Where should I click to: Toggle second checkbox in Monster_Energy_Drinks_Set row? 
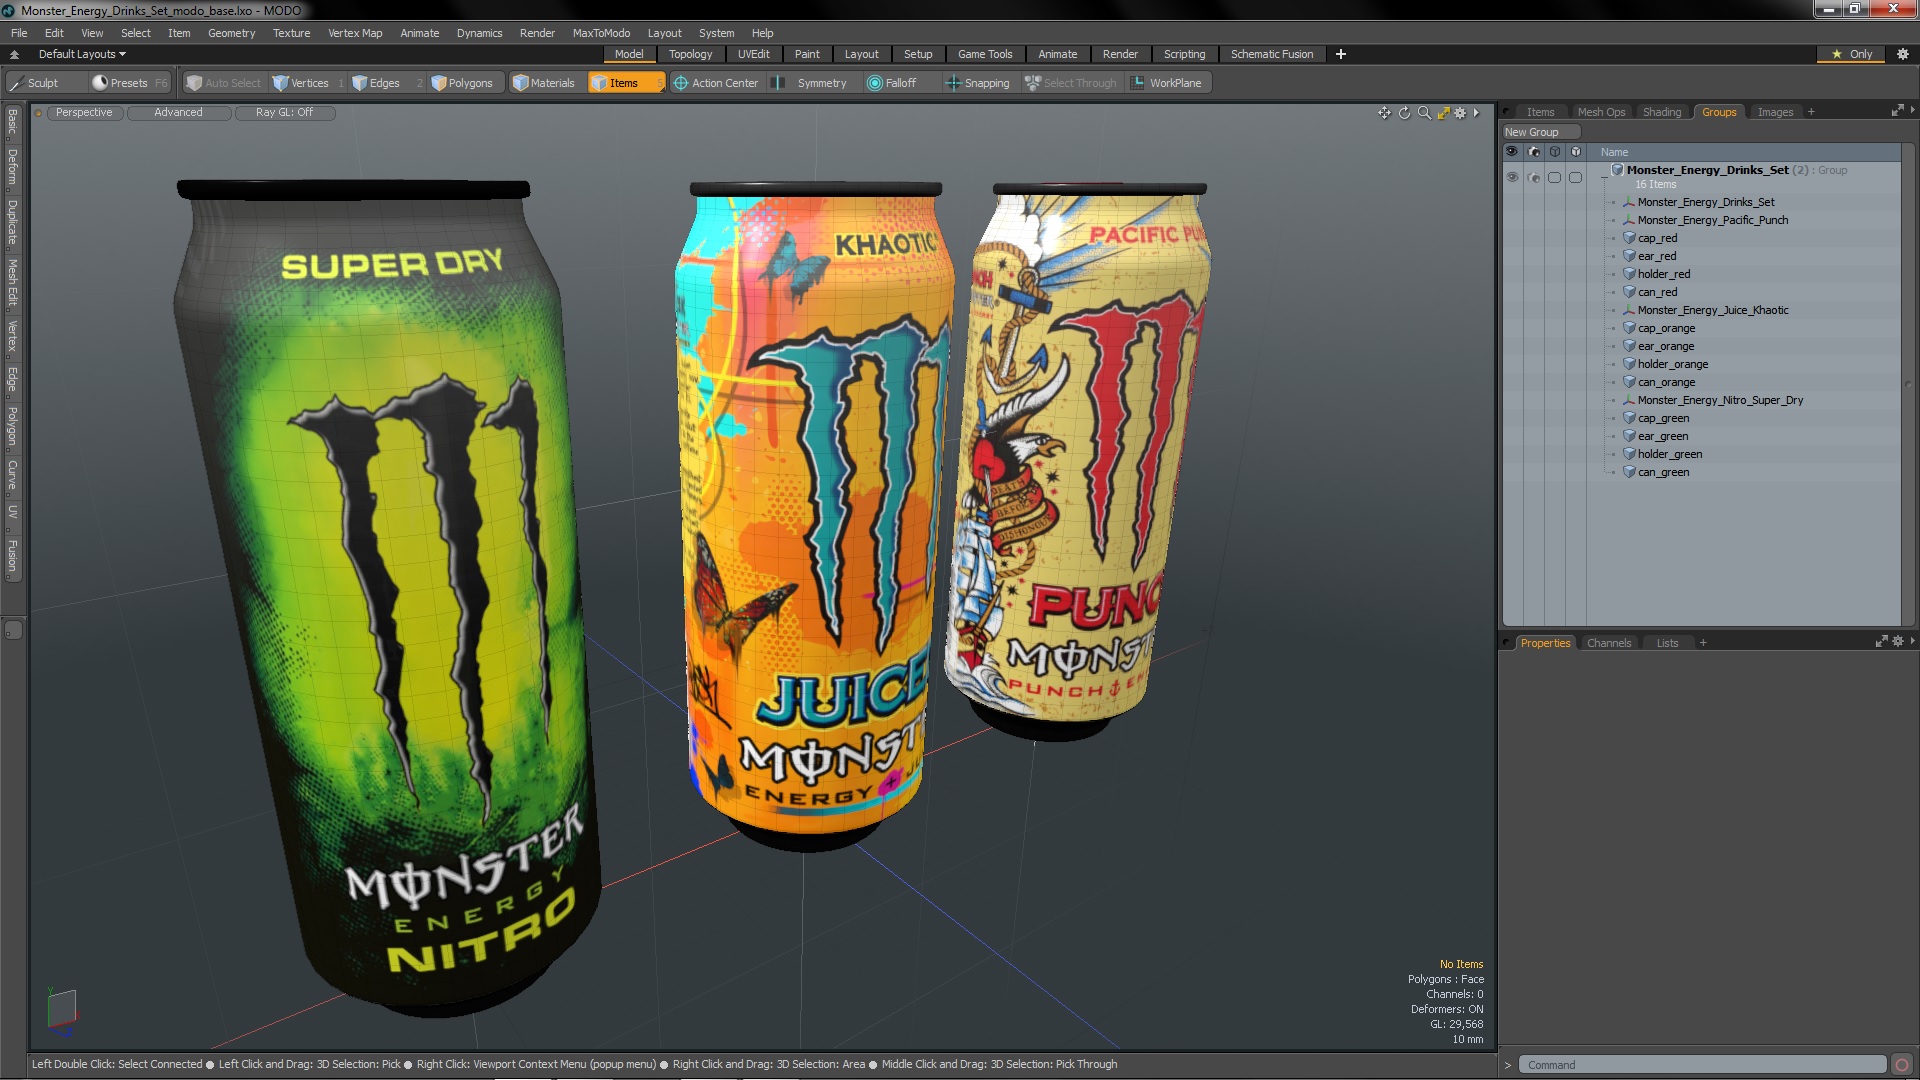1576,177
